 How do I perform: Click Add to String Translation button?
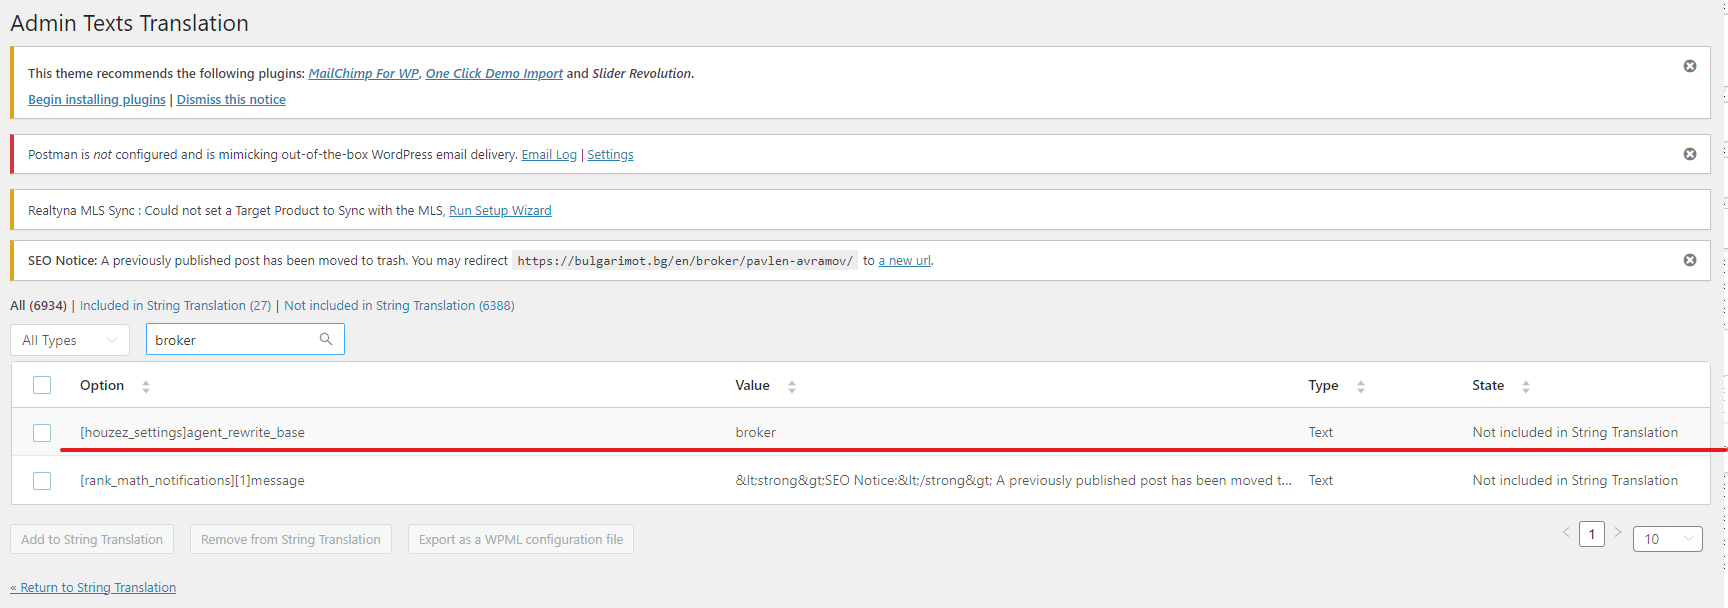[x=92, y=539]
